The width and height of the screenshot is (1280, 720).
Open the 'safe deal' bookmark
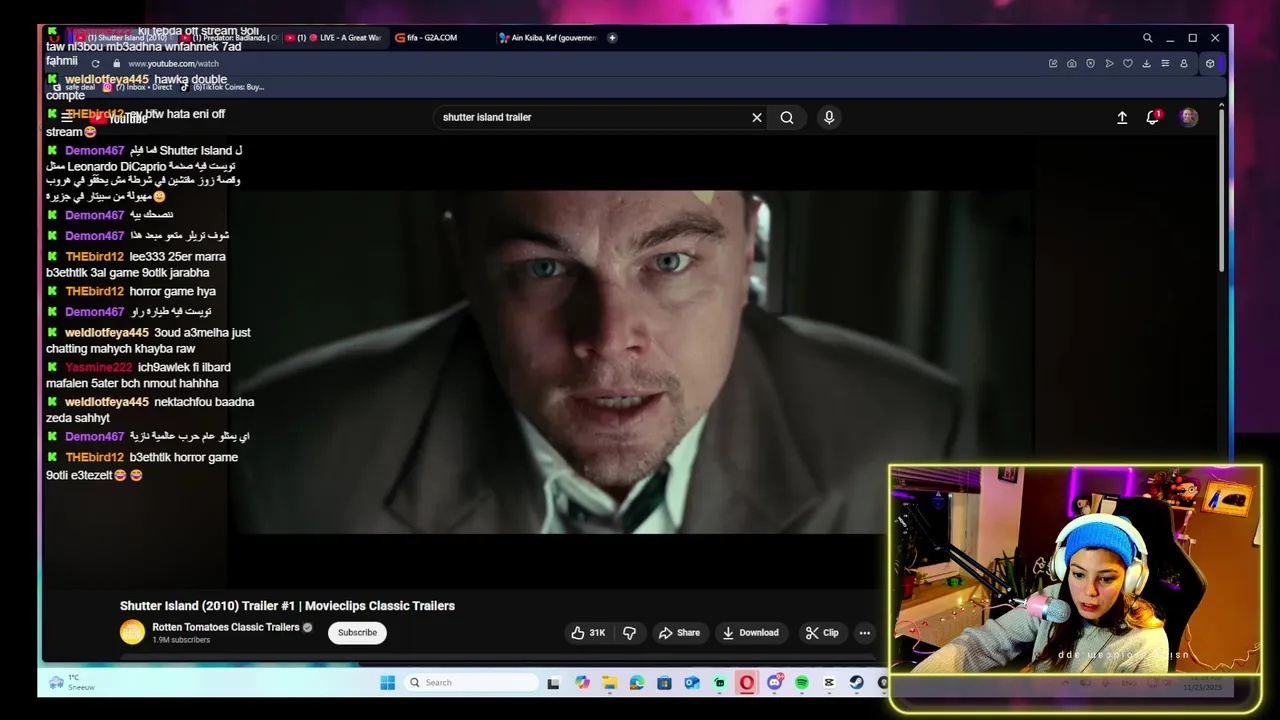(74, 87)
